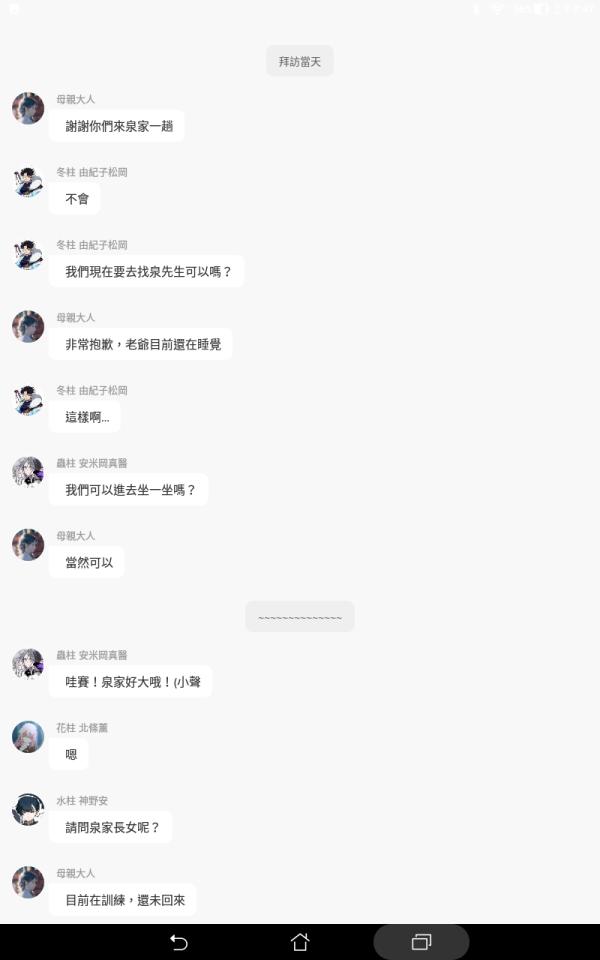The width and height of the screenshot is (600, 960).
Task: Select the wavy line scene divider
Action: (x=300, y=617)
